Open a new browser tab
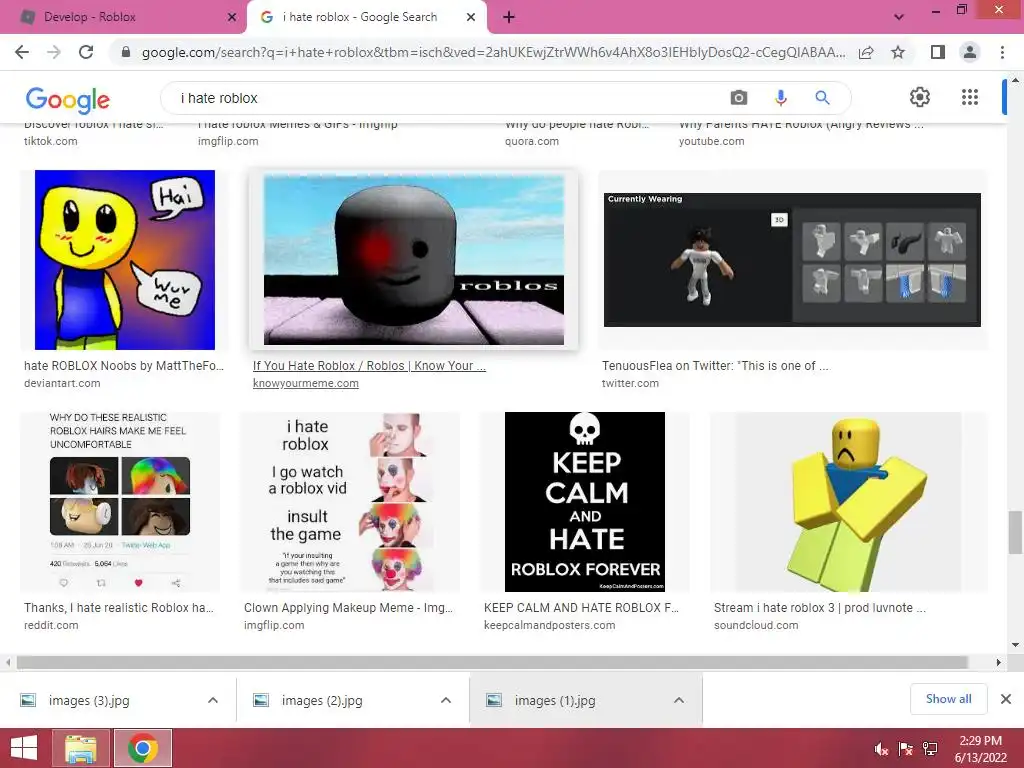The image size is (1024, 768). click(509, 17)
